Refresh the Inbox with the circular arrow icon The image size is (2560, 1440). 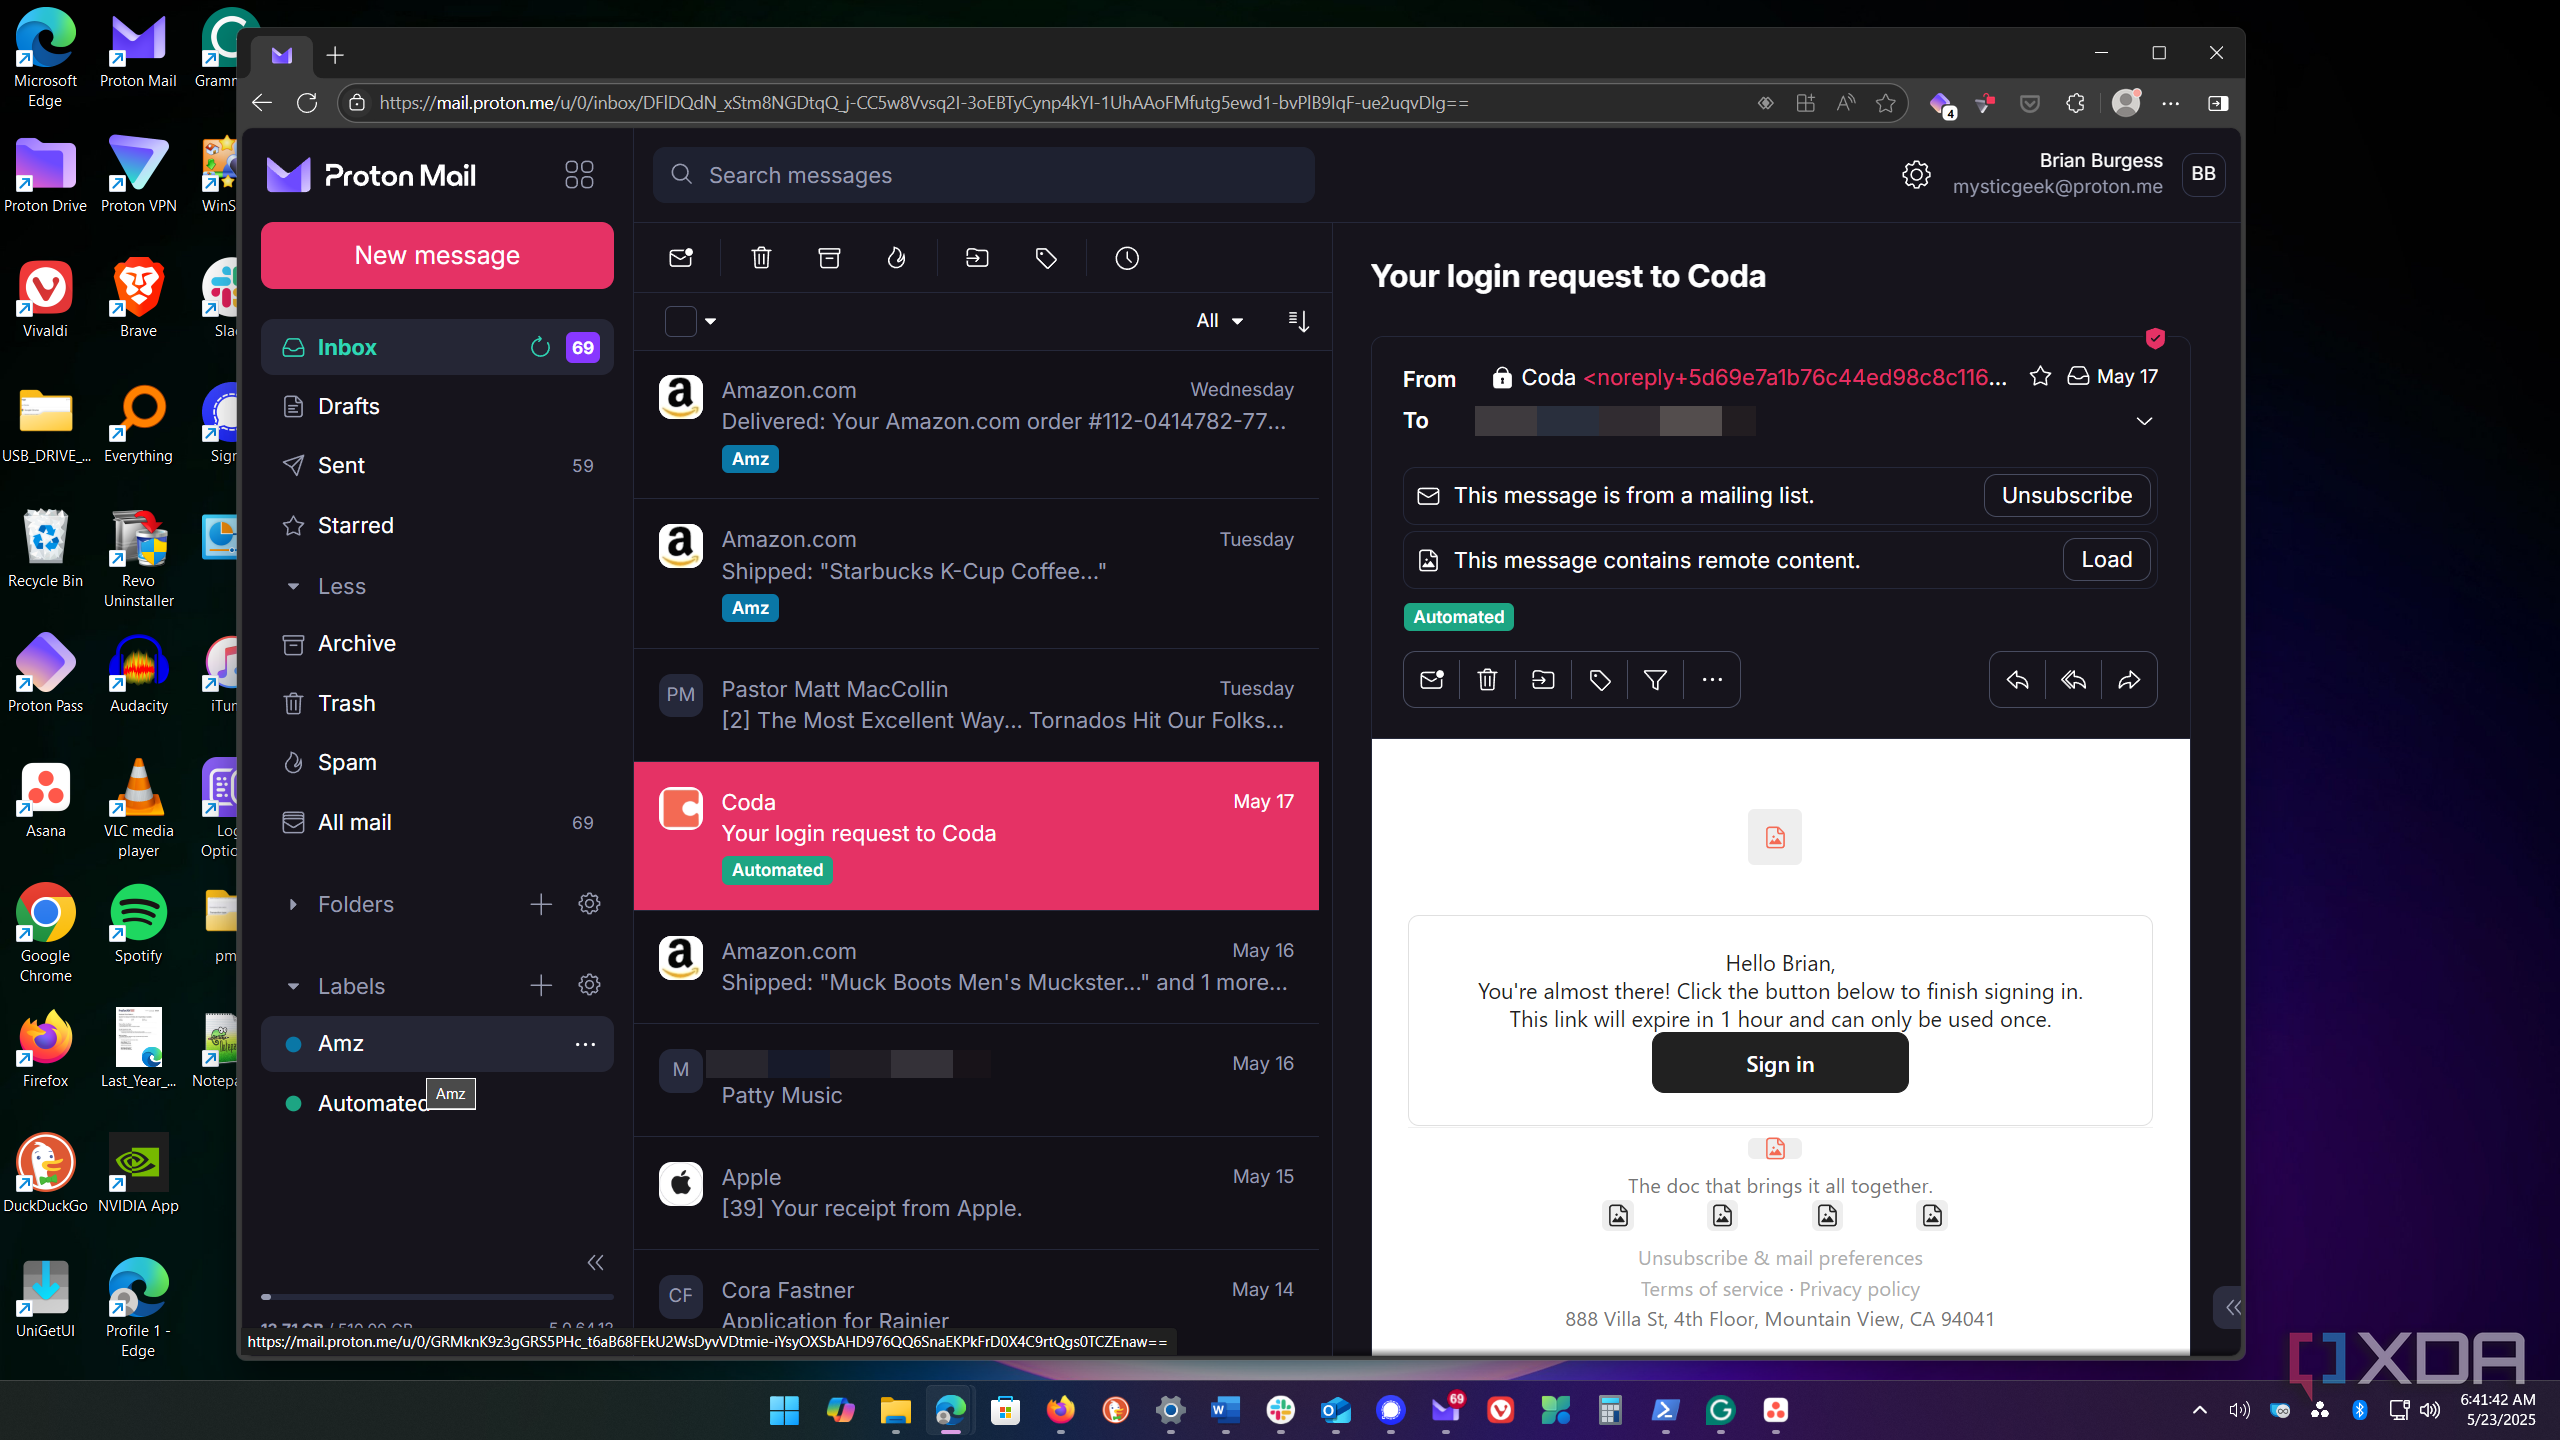click(x=540, y=347)
